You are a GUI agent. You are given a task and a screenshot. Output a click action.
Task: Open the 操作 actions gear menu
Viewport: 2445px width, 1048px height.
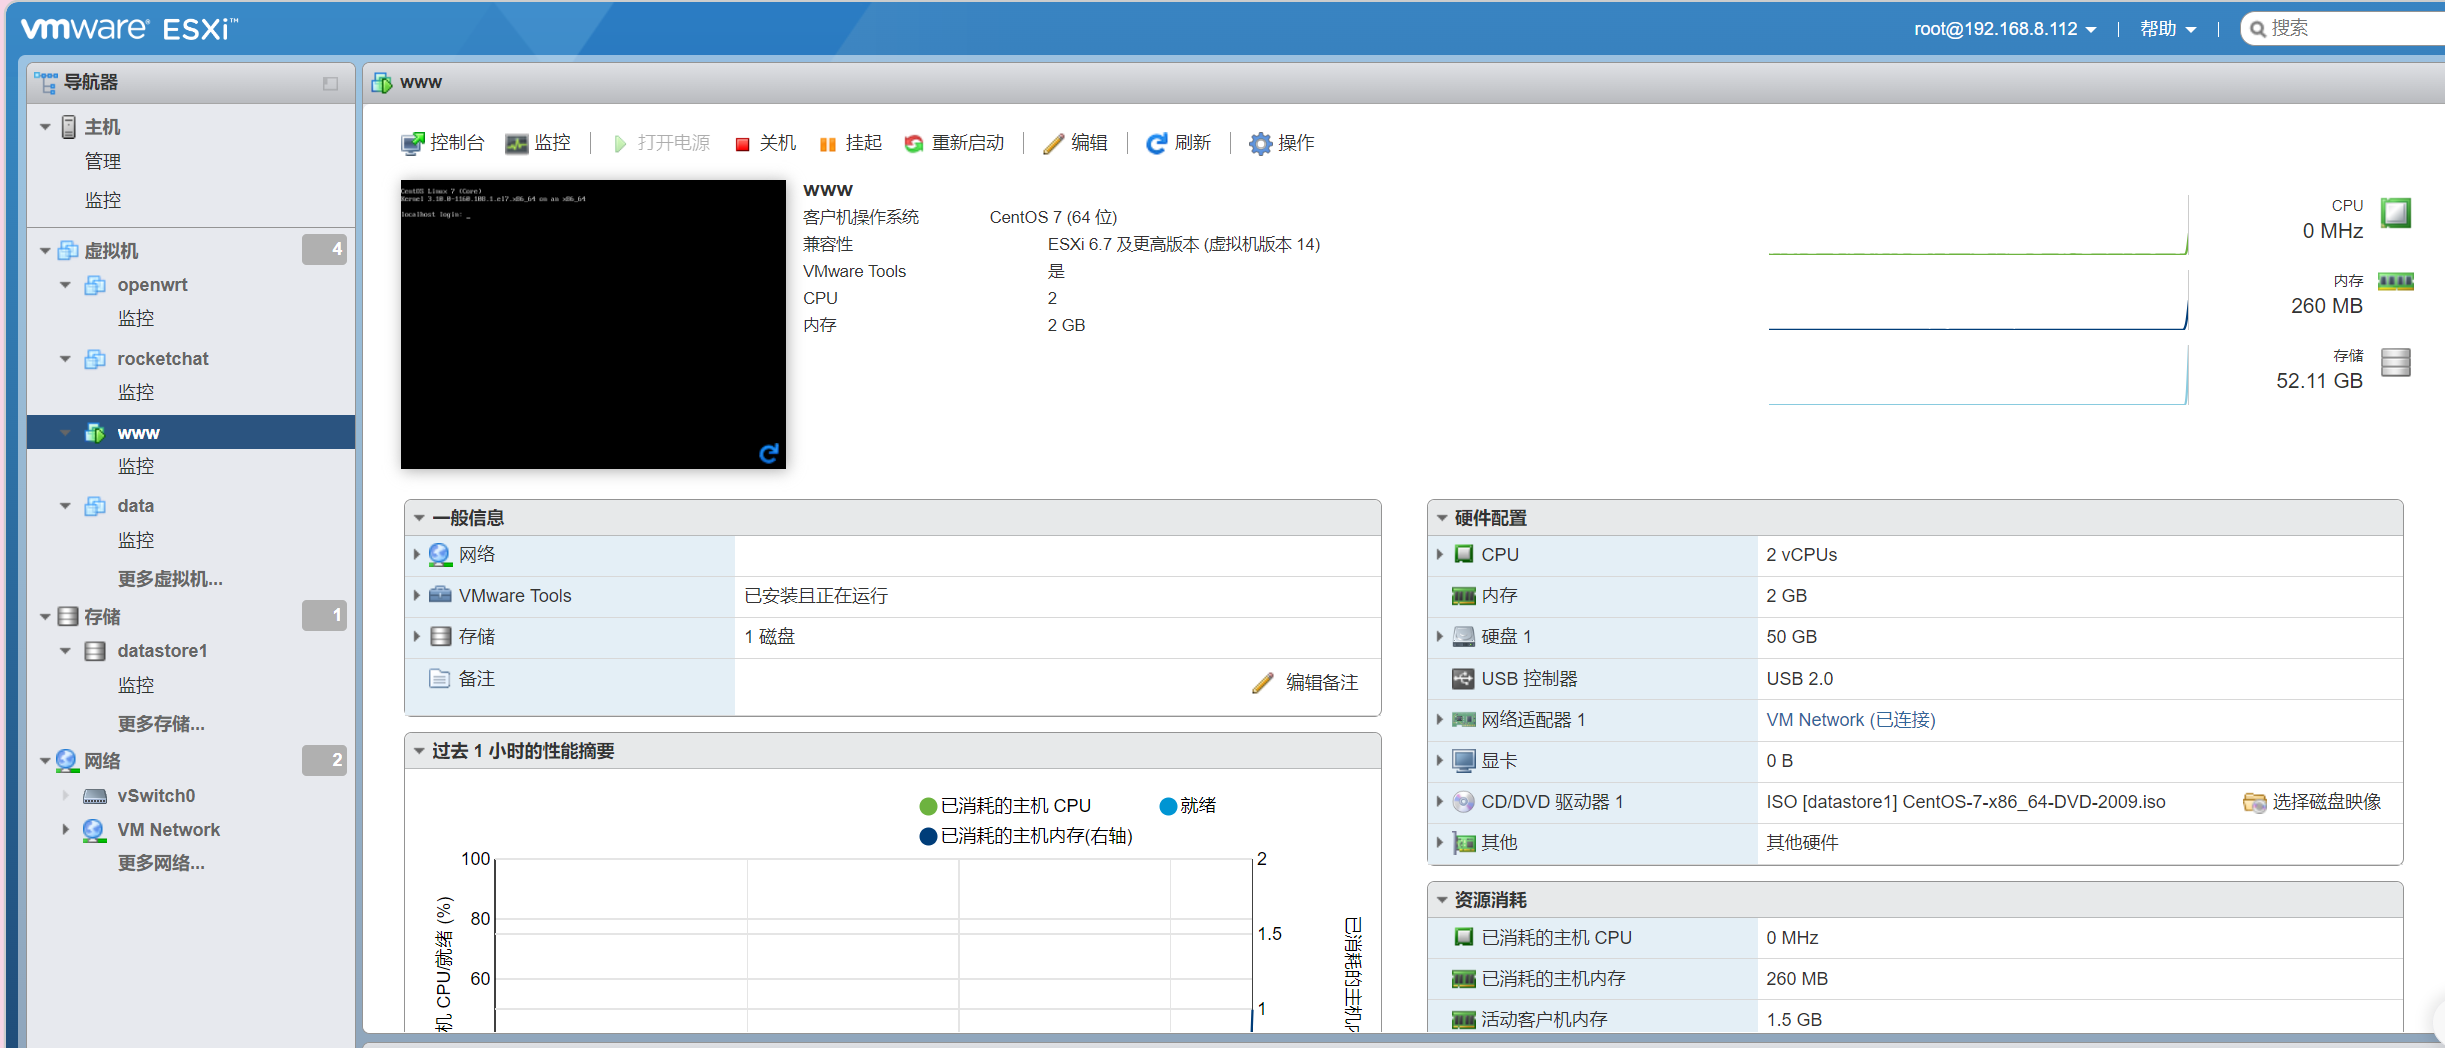pos(1281,143)
